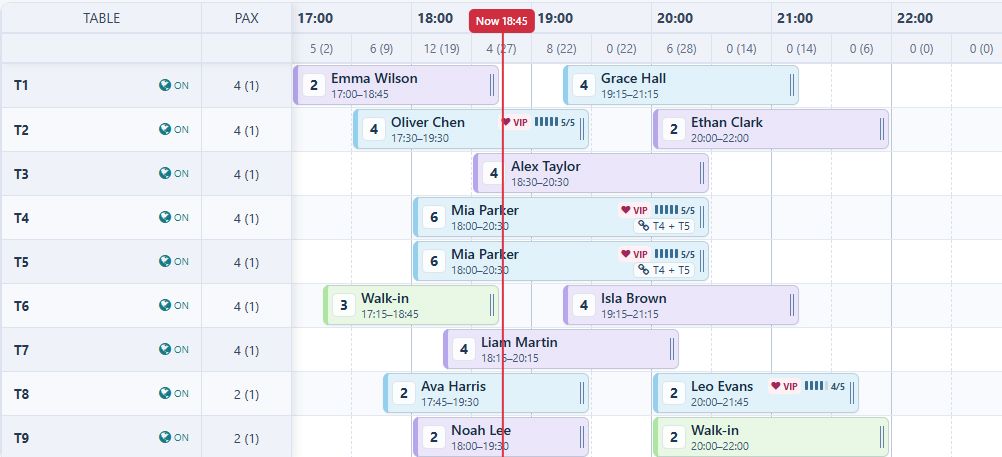This screenshot has width=1002, height=457.
Task: Toggle online availability for table T9
Action: tap(174, 437)
